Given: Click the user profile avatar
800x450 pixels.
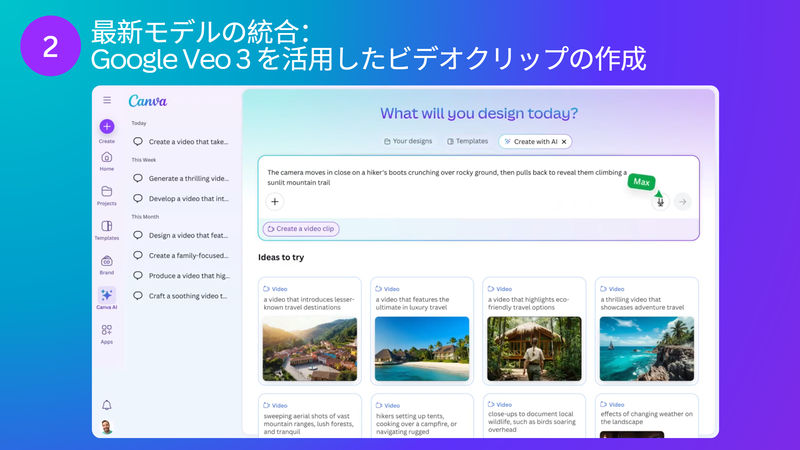Looking at the screenshot, I should (107, 427).
